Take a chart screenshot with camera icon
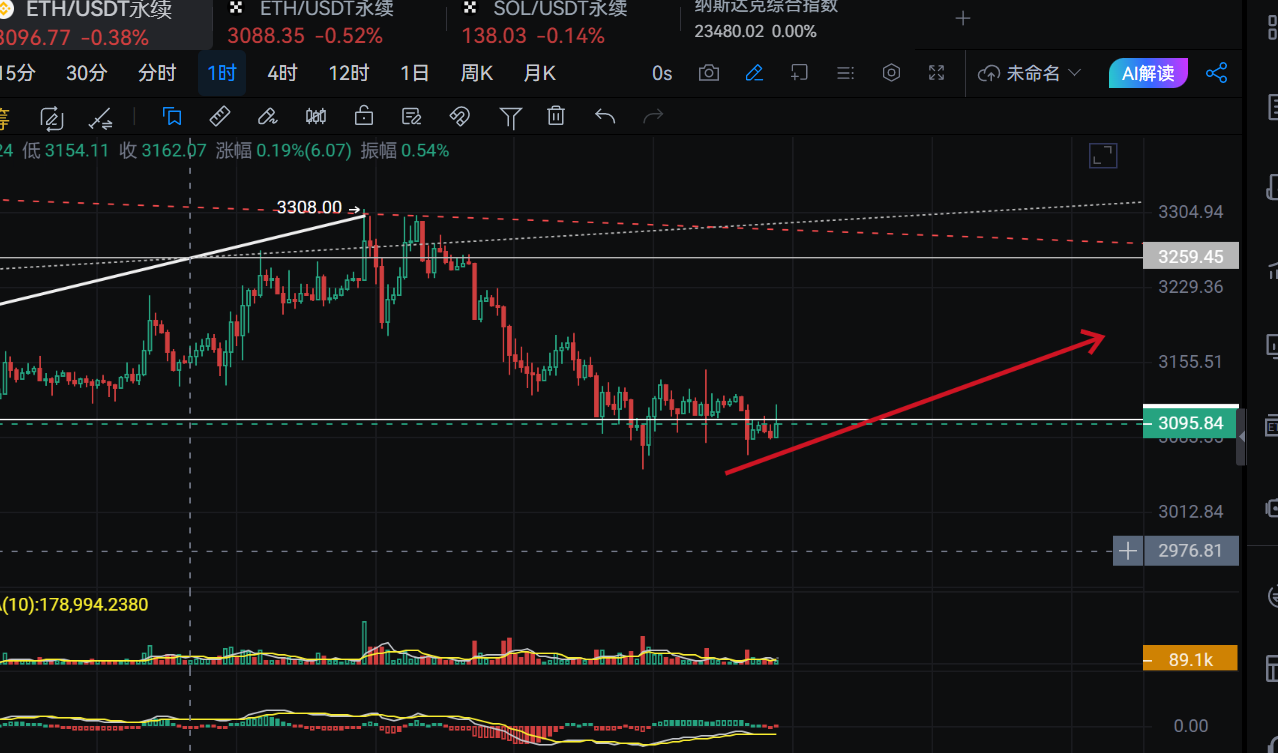This screenshot has height=753, width=1278. (709, 73)
